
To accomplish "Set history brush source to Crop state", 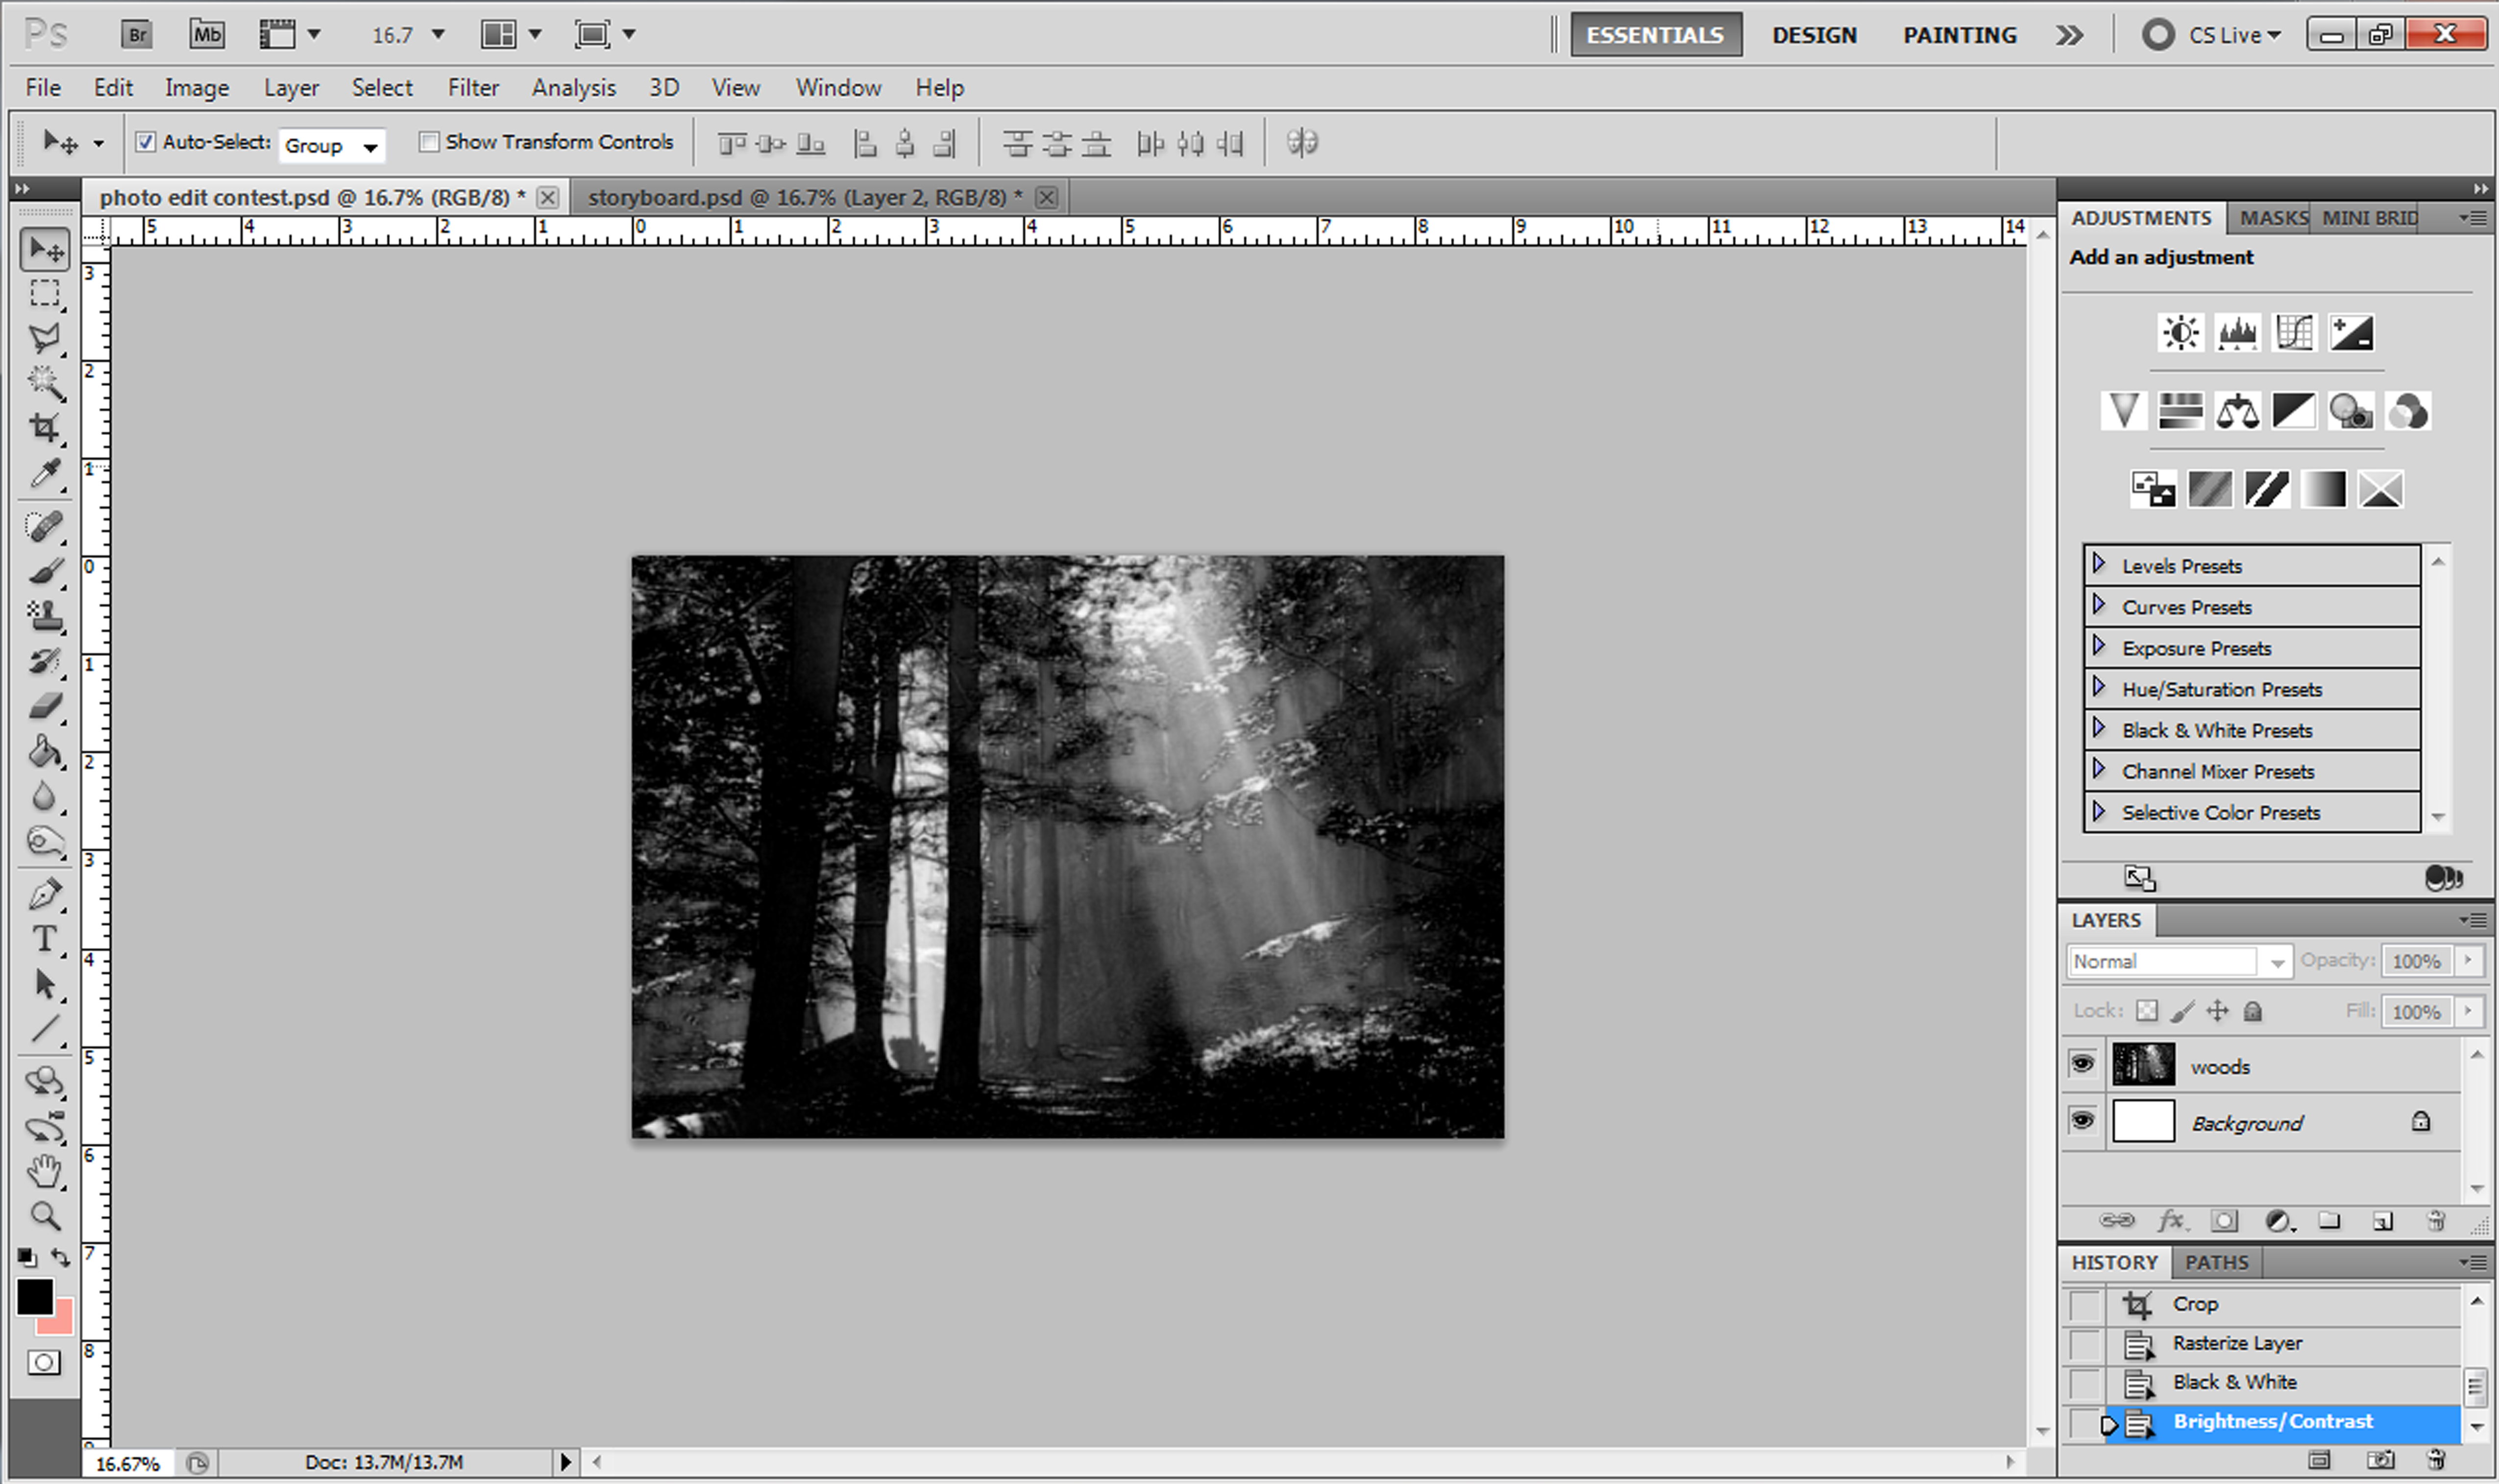I will tap(2085, 1305).
